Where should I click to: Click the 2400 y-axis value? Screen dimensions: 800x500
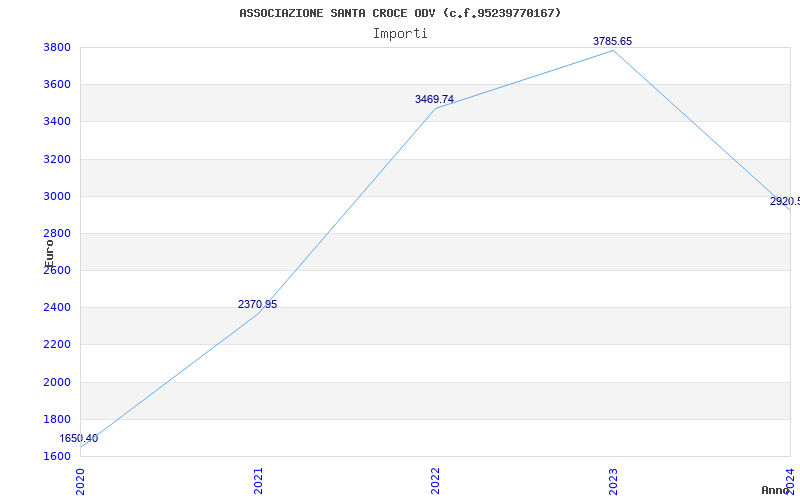pyautogui.click(x=57, y=308)
